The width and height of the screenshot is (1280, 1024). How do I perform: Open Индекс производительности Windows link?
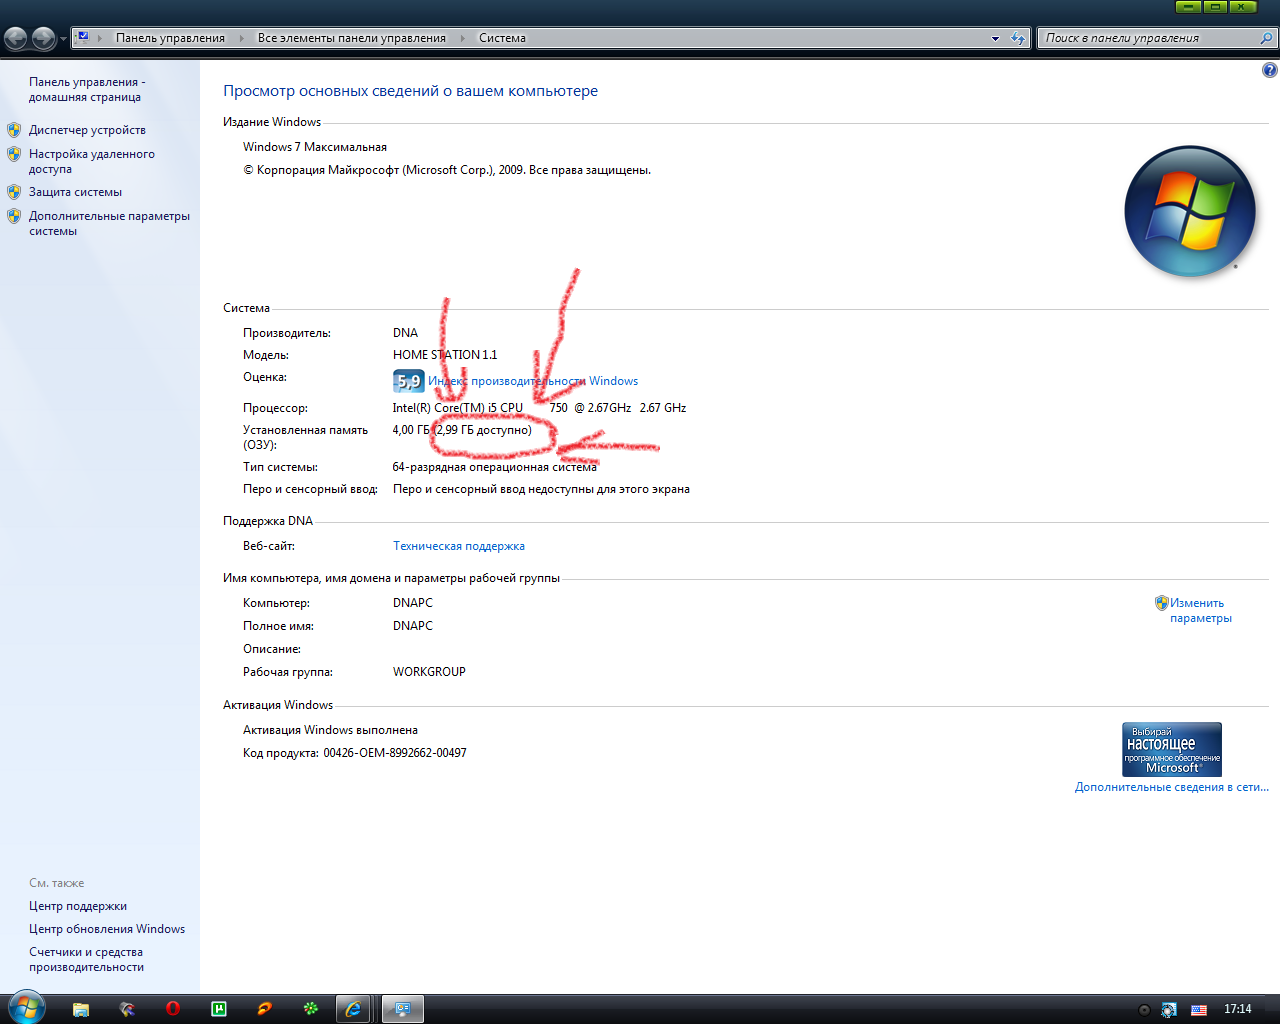(x=533, y=381)
